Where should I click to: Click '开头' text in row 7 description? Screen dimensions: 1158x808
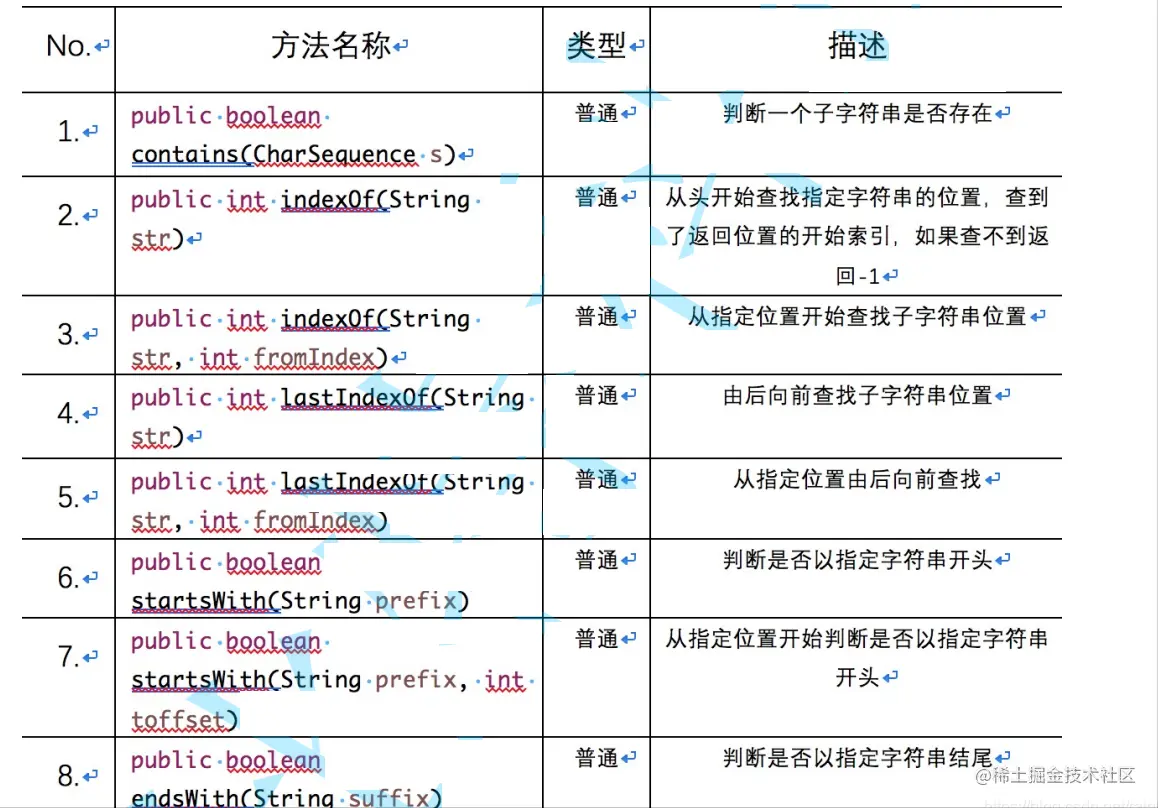pos(857,677)
